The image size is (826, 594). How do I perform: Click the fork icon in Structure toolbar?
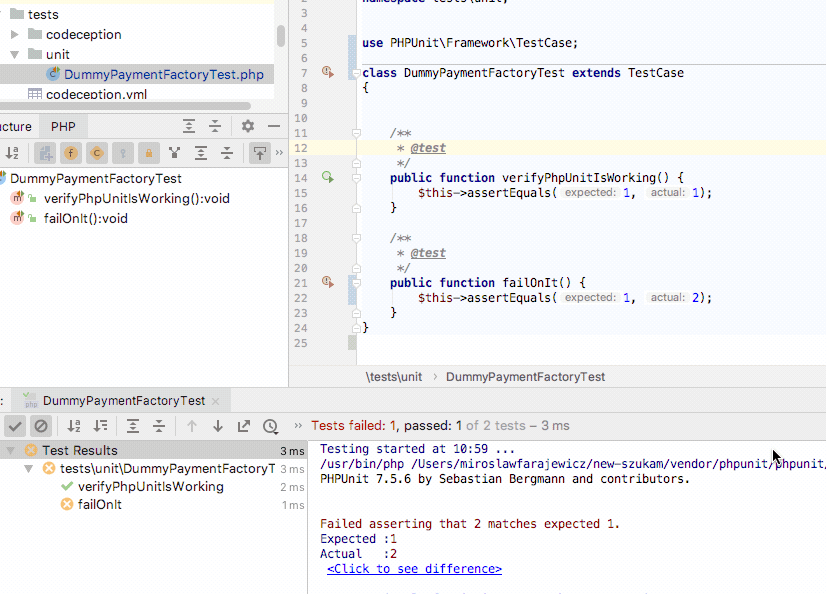coord(174,153)
